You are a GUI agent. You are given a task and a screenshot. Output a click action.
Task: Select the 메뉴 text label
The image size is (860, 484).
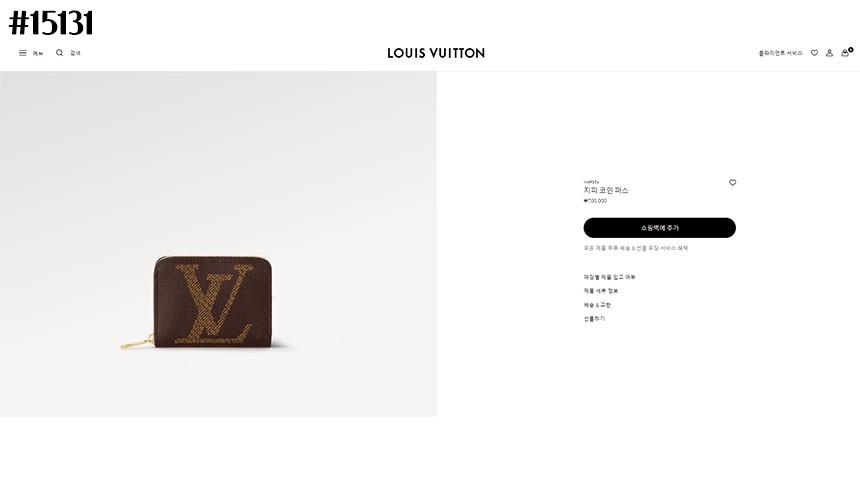click(x=38, y=53)
